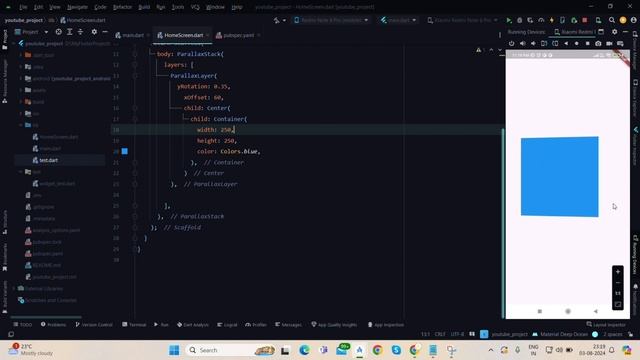Image resolution: width=640 pixels, height=360 pixels.
Task: Click emulator Home circle in device toolbar
Action: coord(576,43)
